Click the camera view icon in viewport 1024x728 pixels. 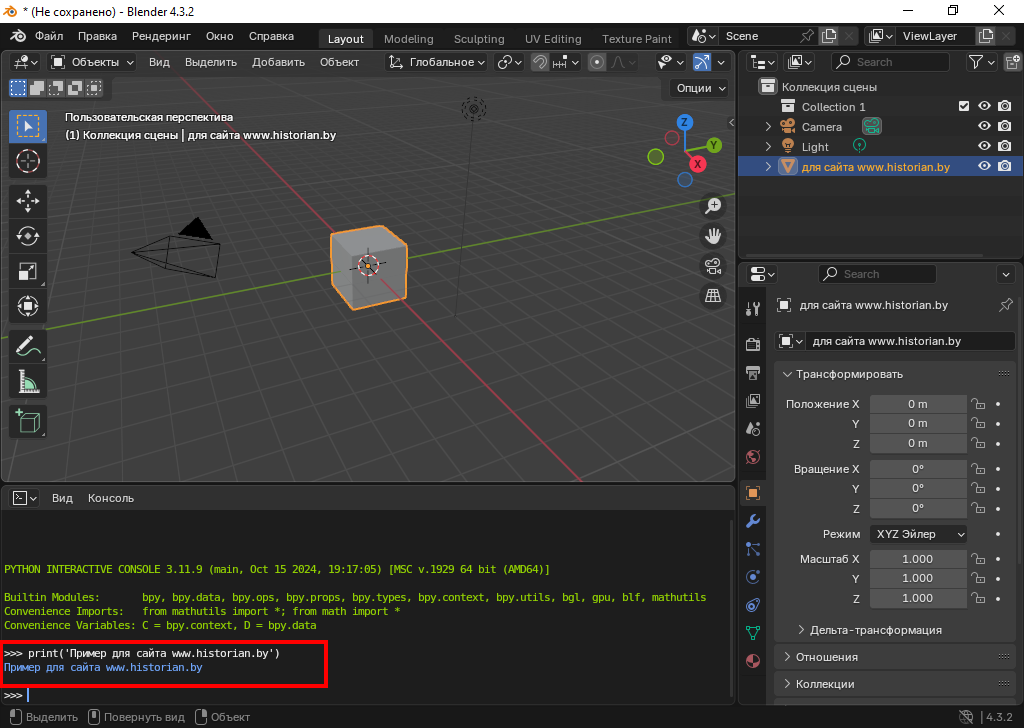point(713,266)
